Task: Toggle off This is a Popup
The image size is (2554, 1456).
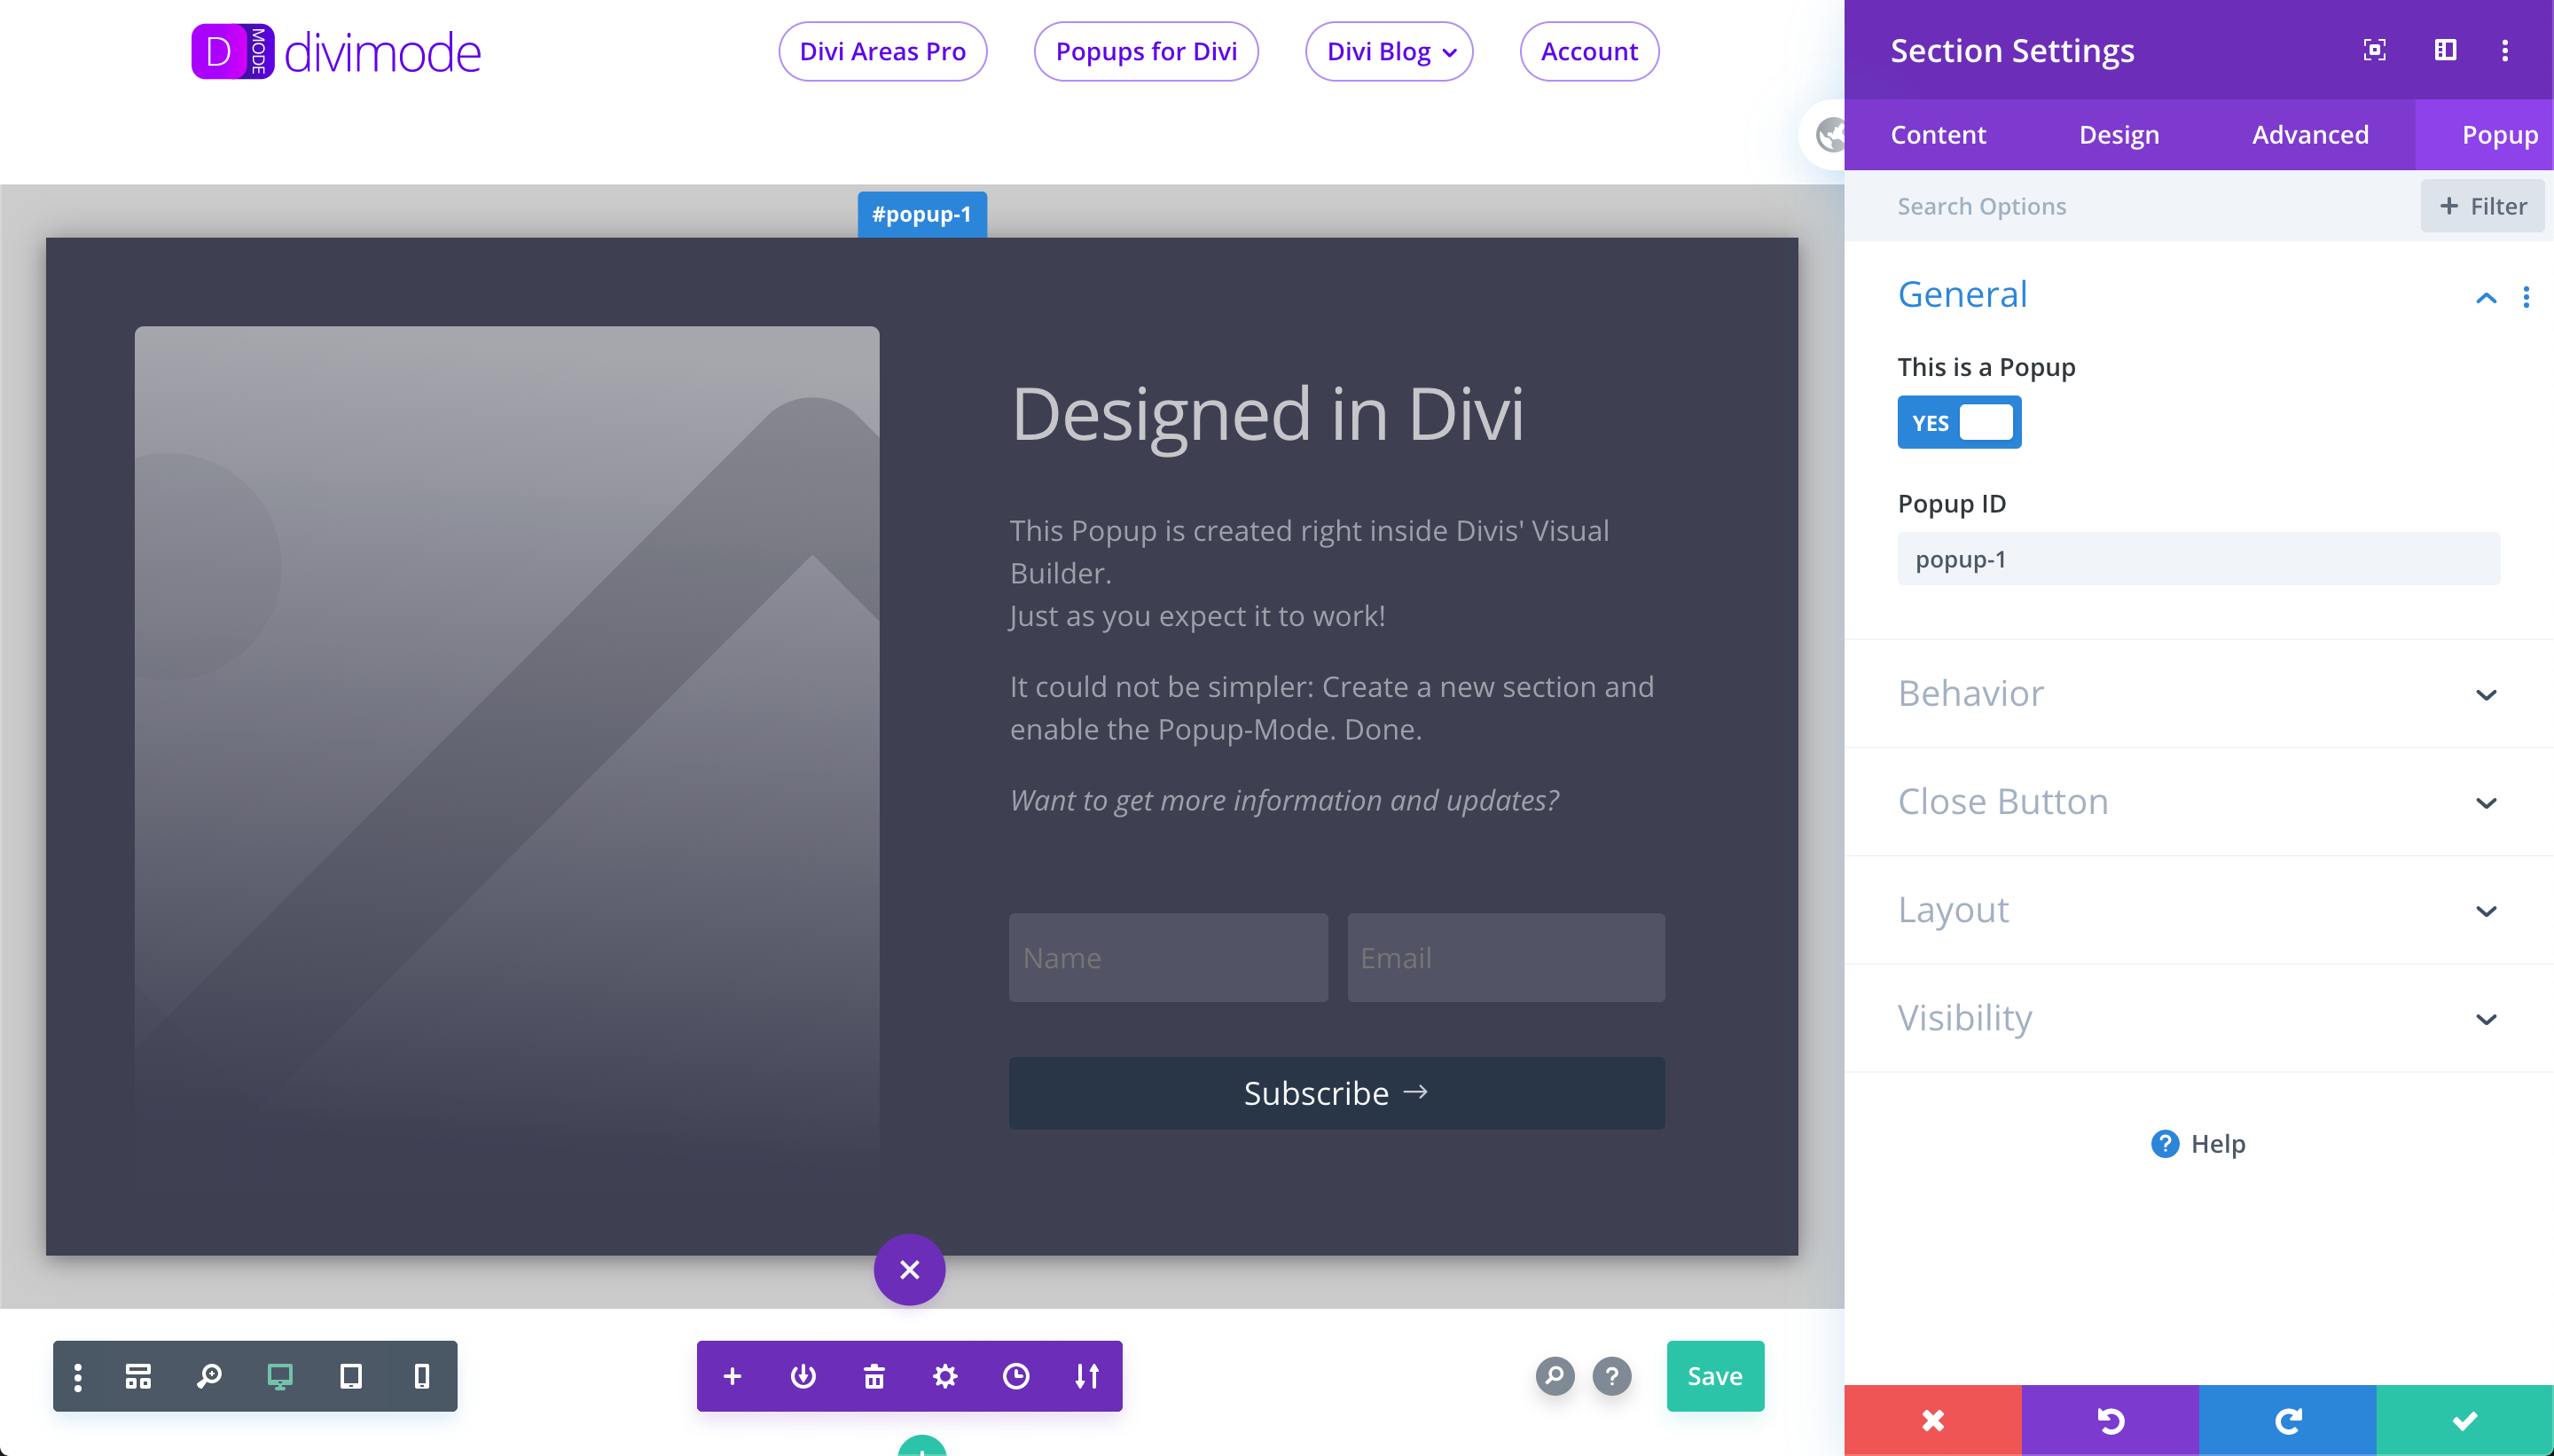Action: tap(1958, 422)
